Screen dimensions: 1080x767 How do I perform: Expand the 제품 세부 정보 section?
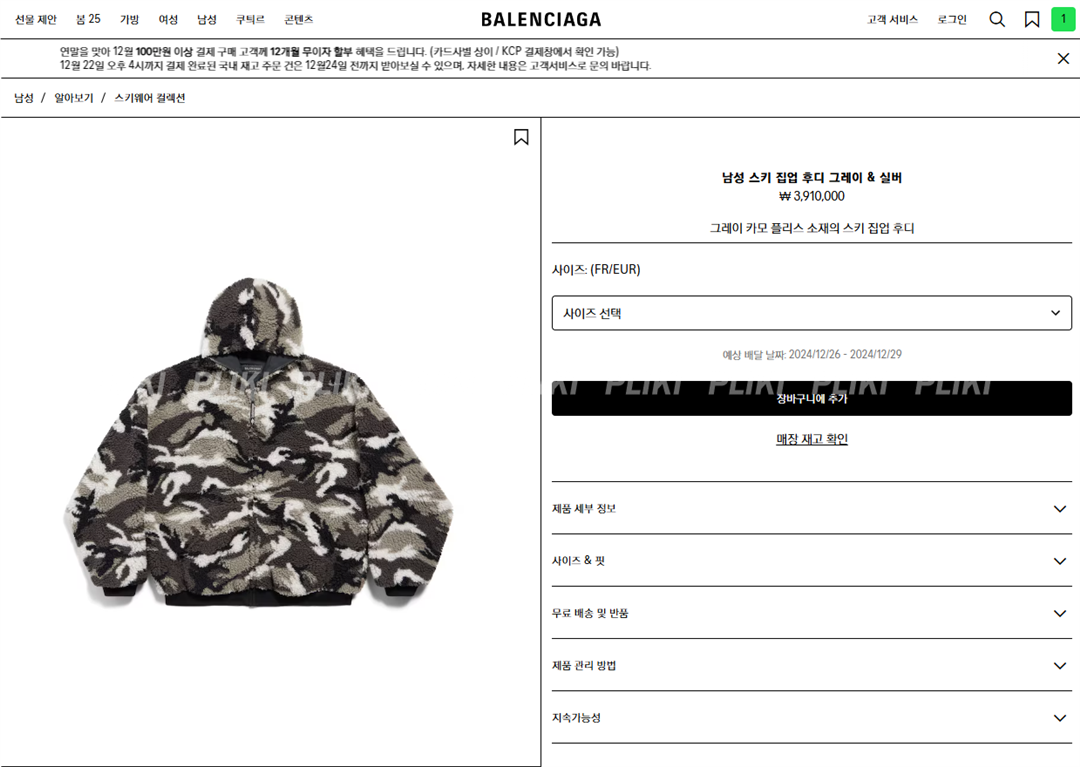(811, 508)
